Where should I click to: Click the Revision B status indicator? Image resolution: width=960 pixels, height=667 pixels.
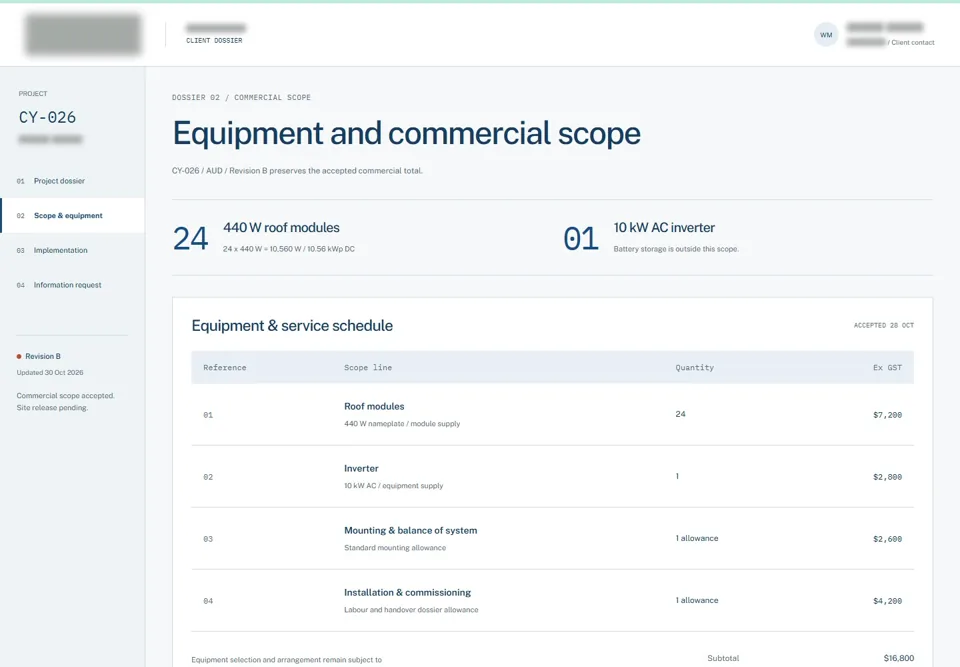pyautogui.click(x=39, y=356)
